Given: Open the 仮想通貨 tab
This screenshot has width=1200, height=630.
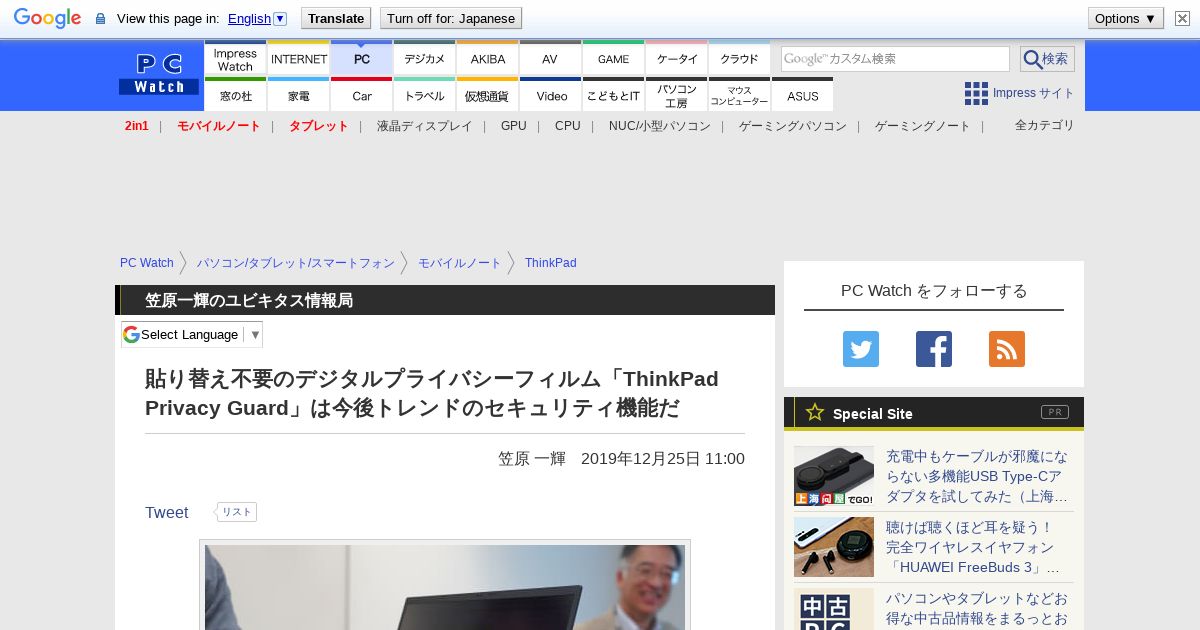Looking at the screenshot, I should pos(487,95).
